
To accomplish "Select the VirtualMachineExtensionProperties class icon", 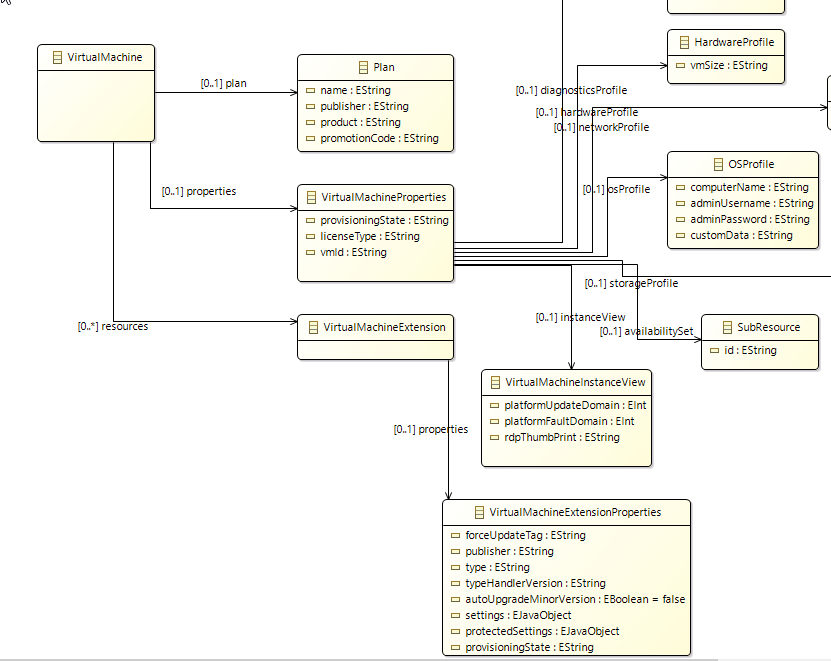I will click(479, 512).
